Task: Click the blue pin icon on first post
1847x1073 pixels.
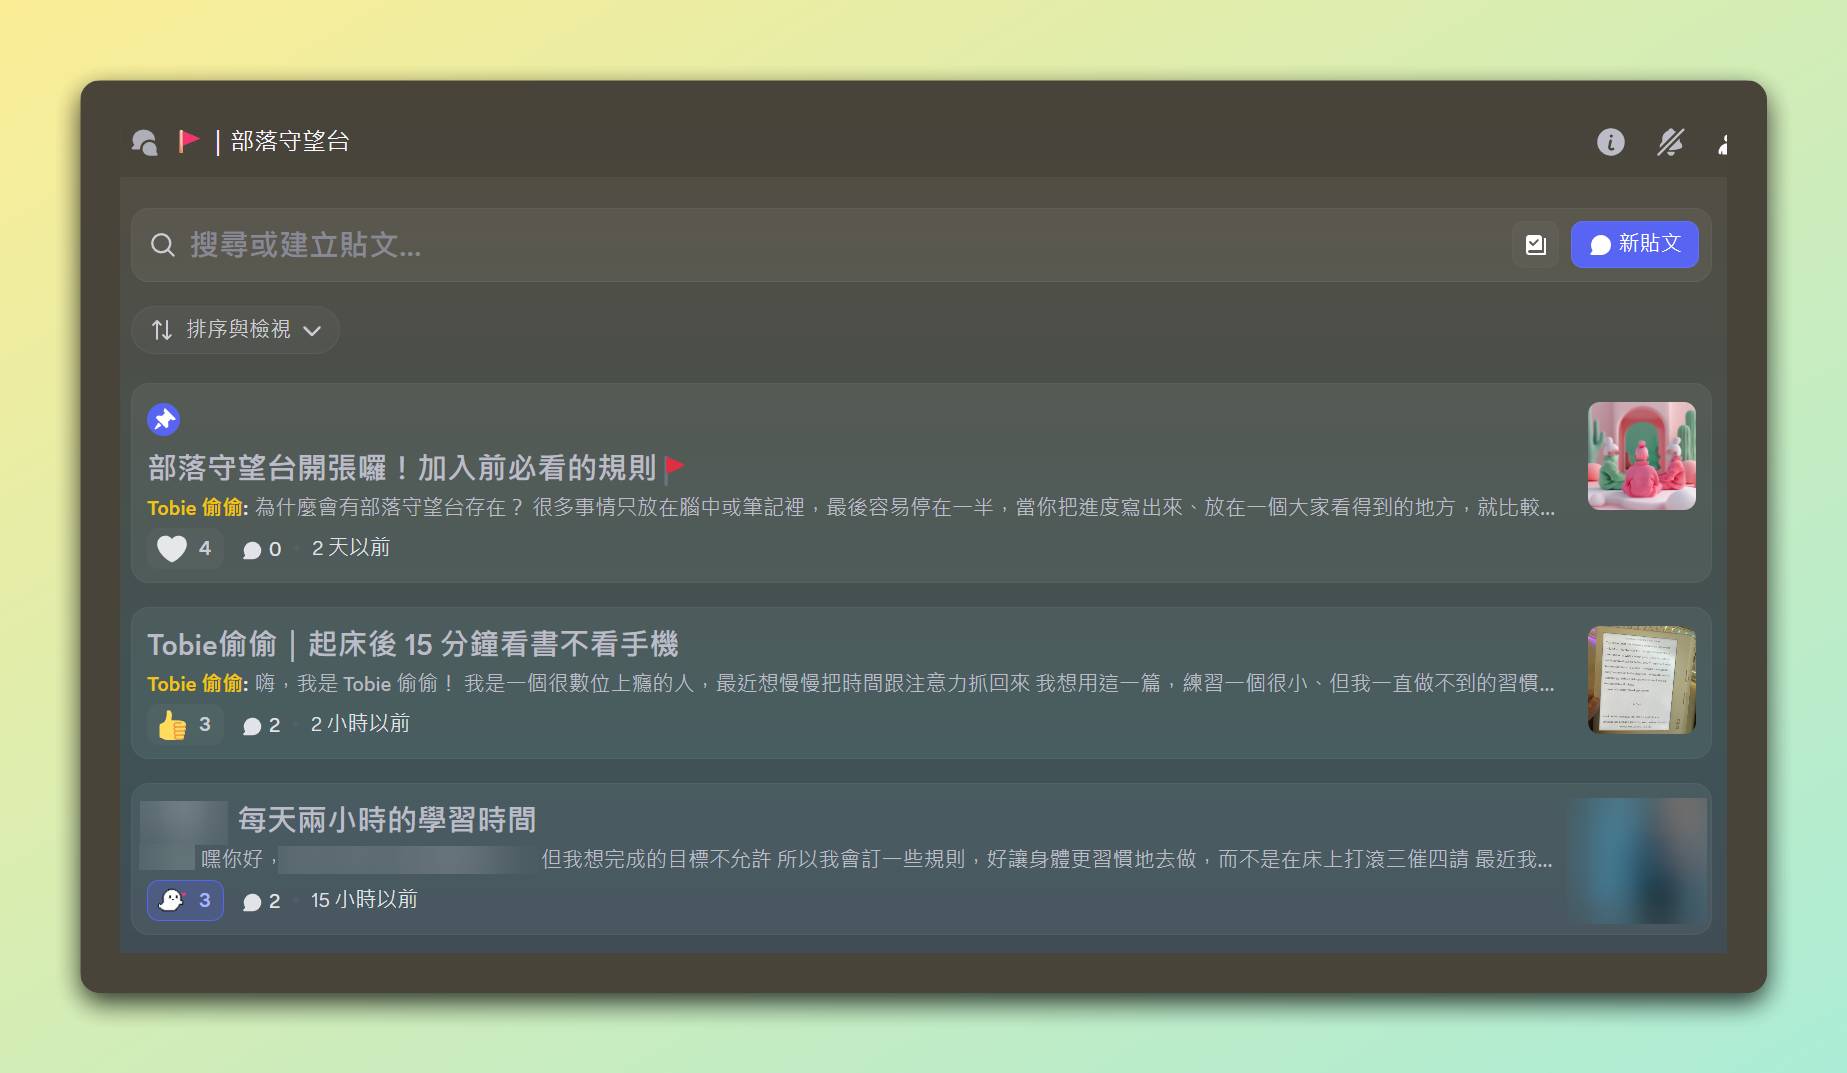Action: 164,419
